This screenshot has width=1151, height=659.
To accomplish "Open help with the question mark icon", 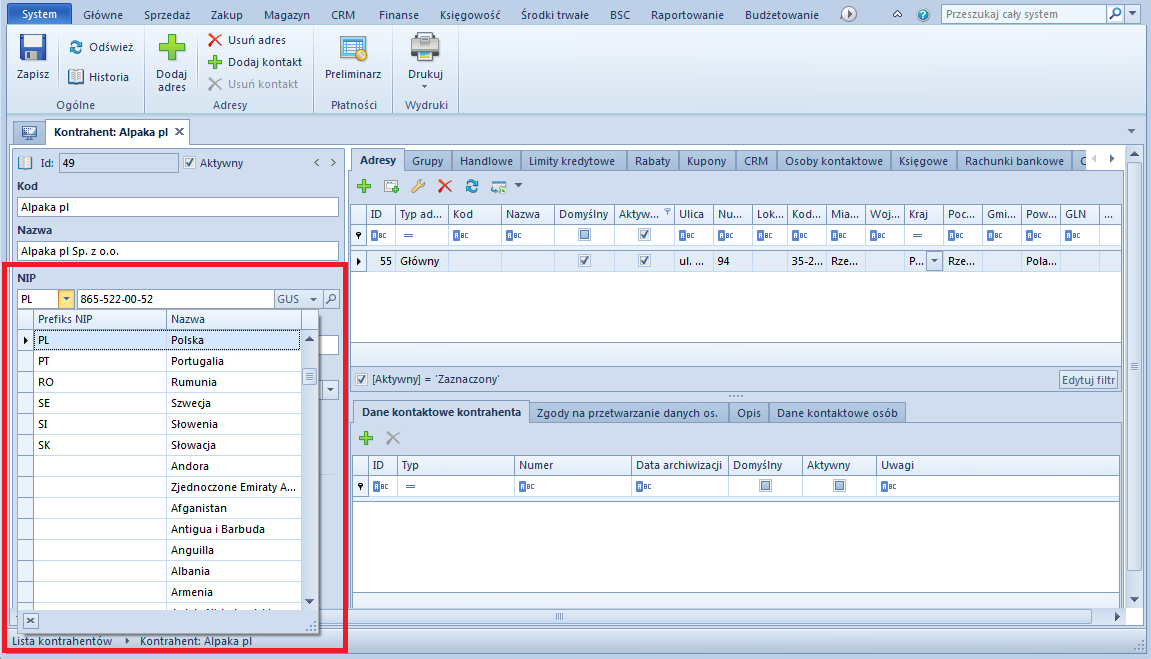I will tap(923, 15).
